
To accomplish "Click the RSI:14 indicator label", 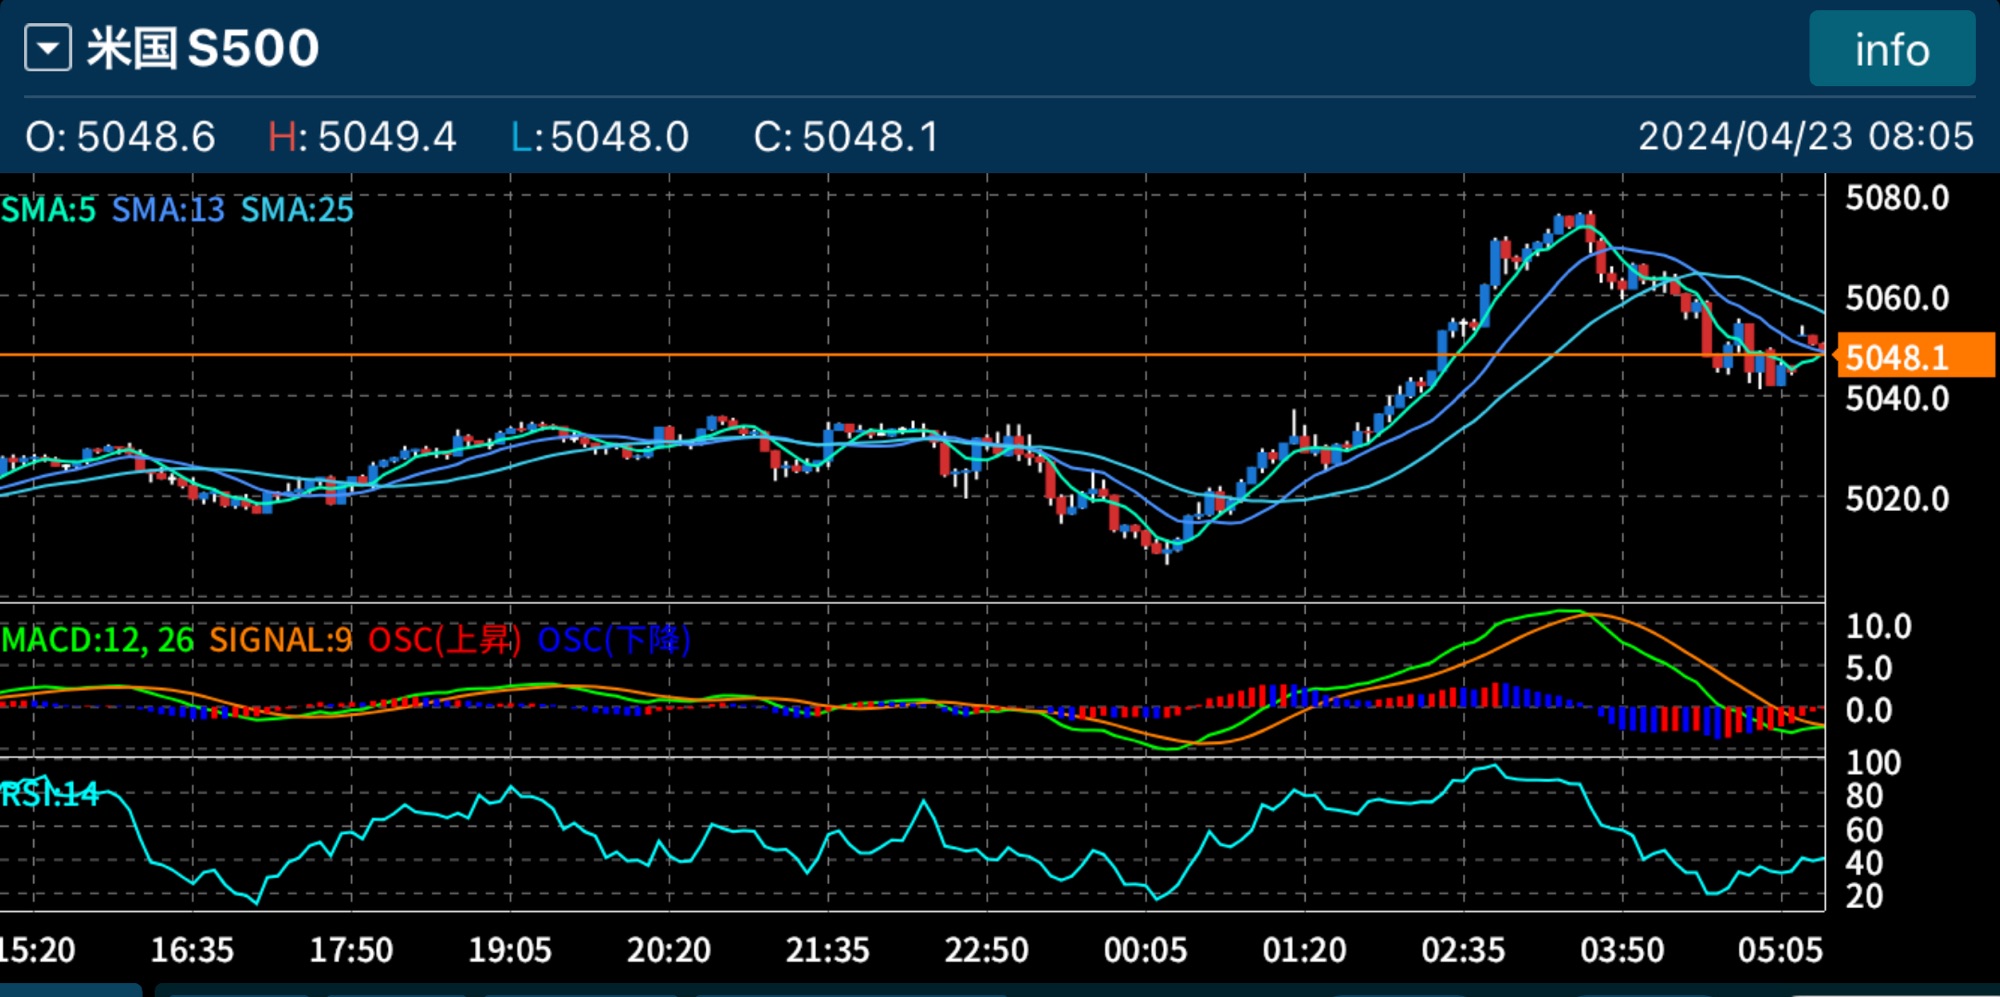I will [50, 795].
